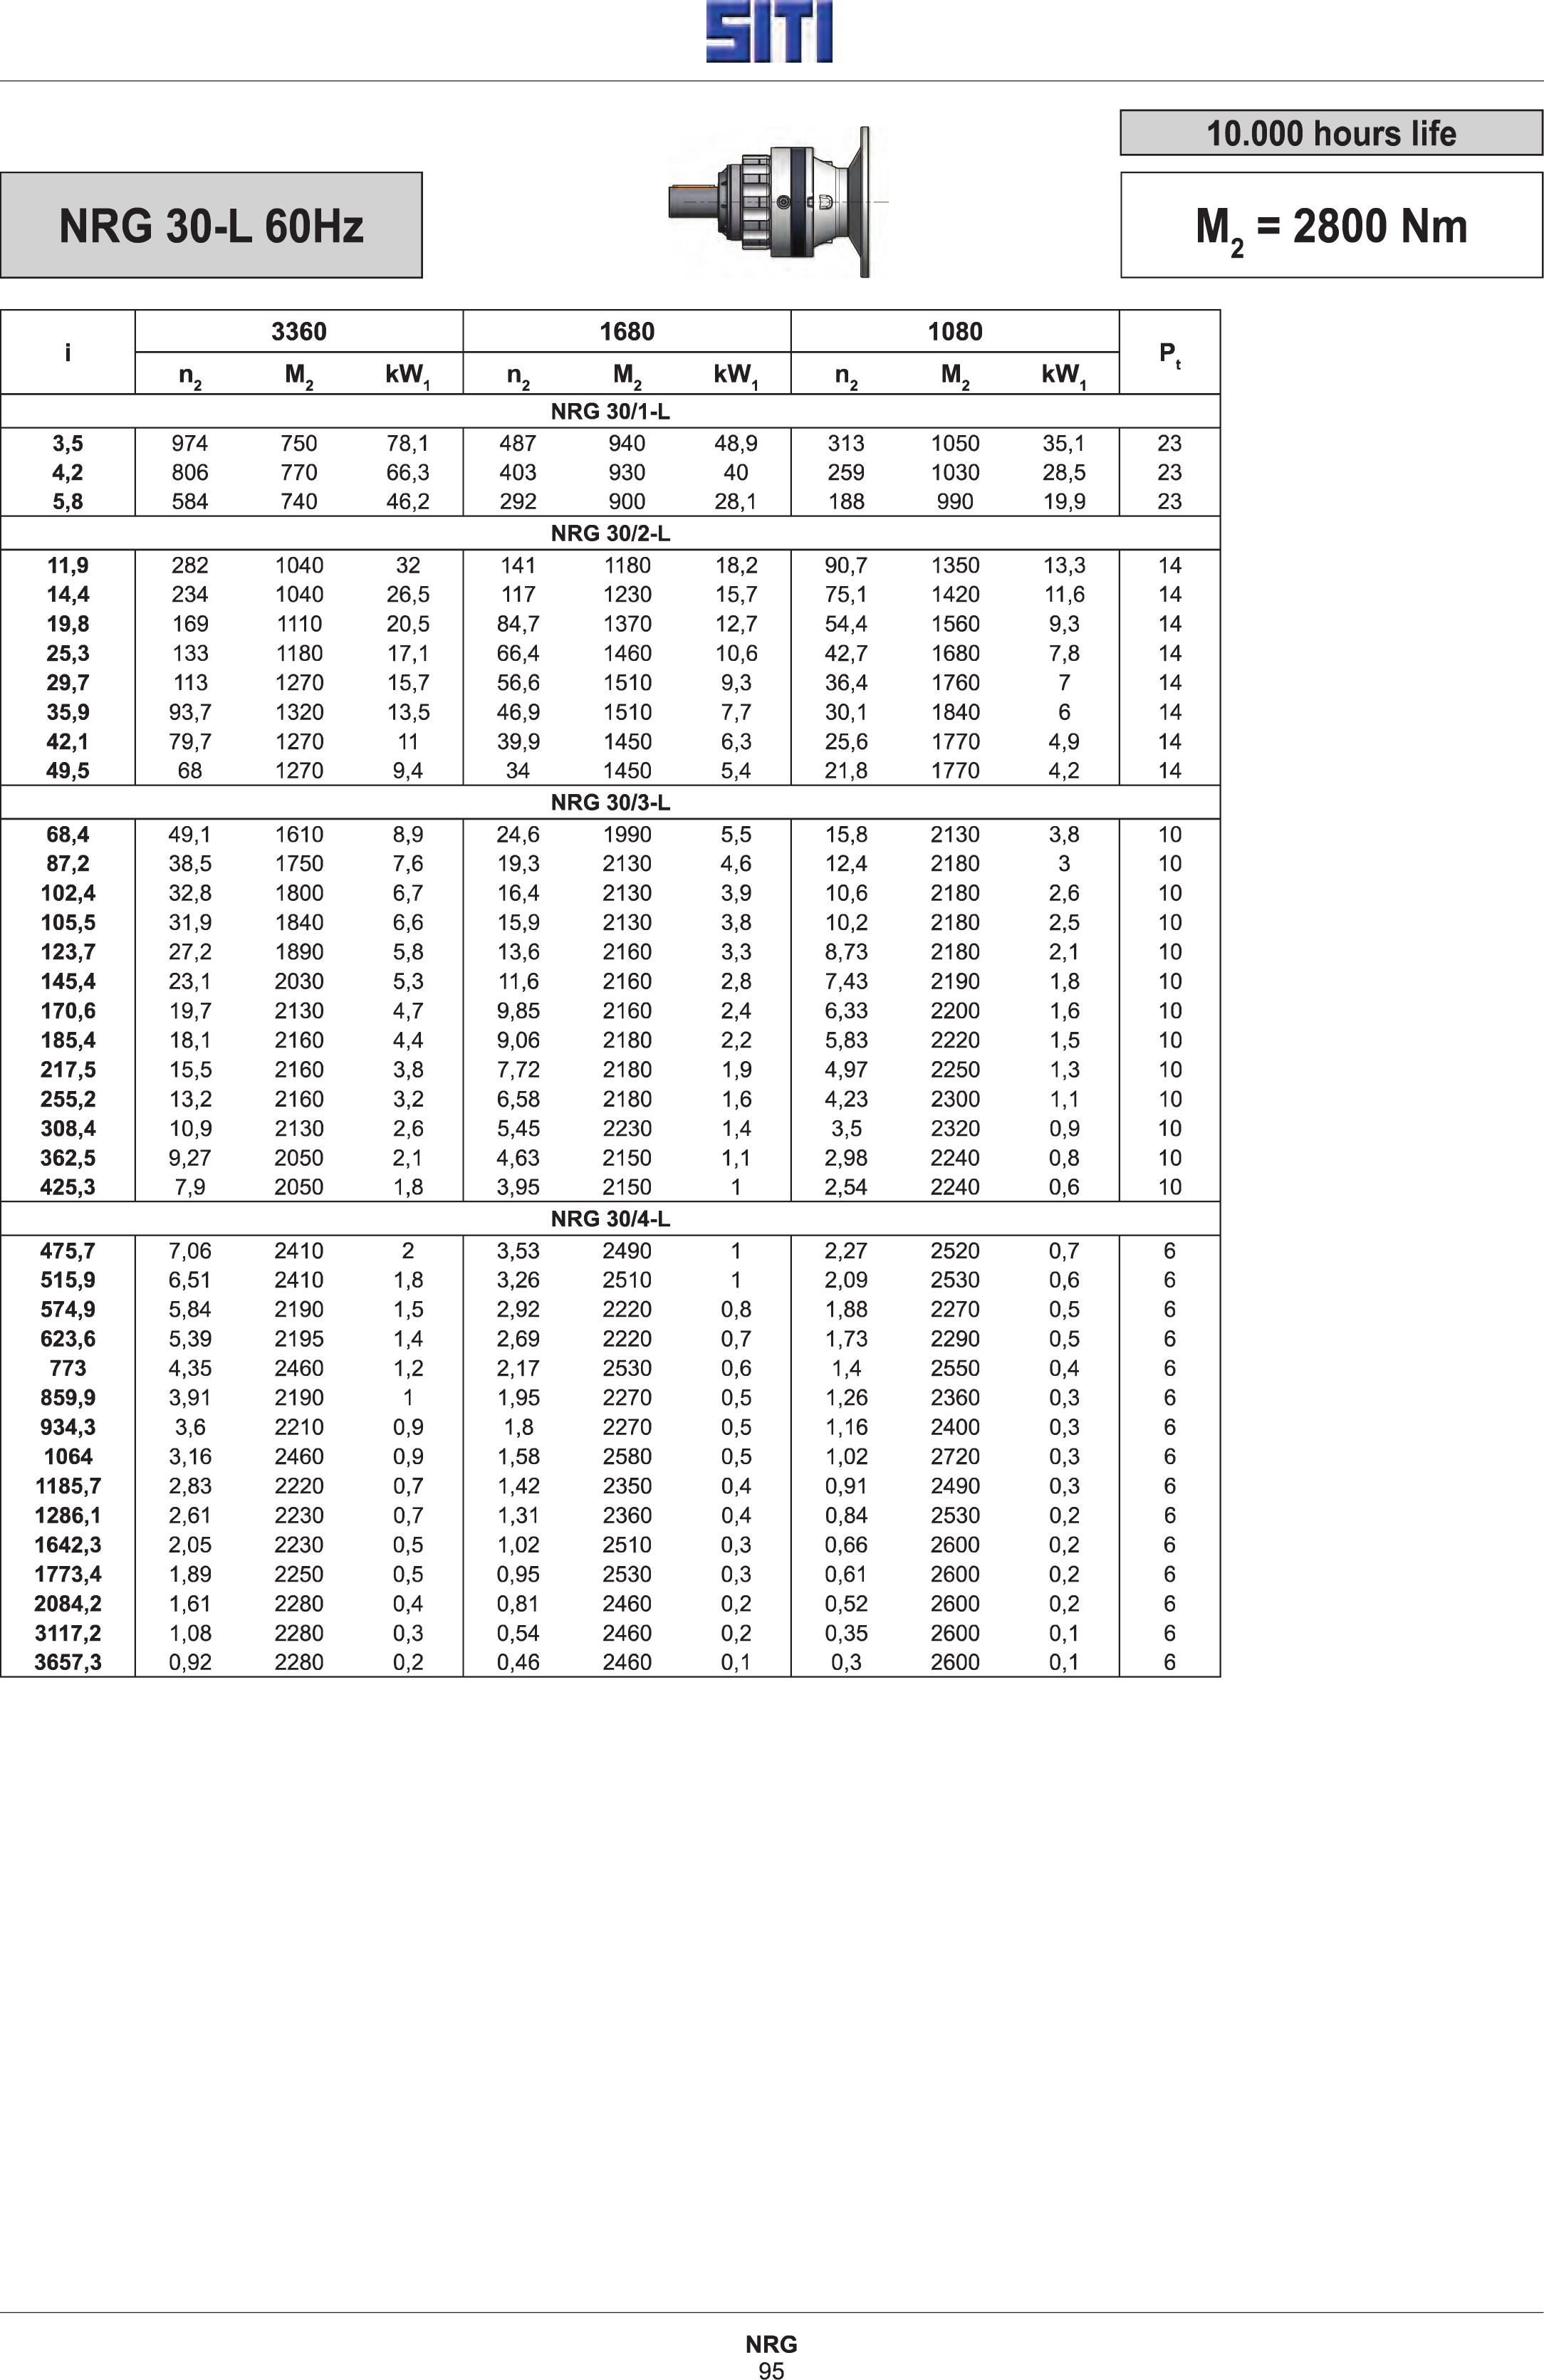Click the speed value '0,92'
Image resolution: width=1544 pixels, height=2380 pixels.
coord(190,1663)
